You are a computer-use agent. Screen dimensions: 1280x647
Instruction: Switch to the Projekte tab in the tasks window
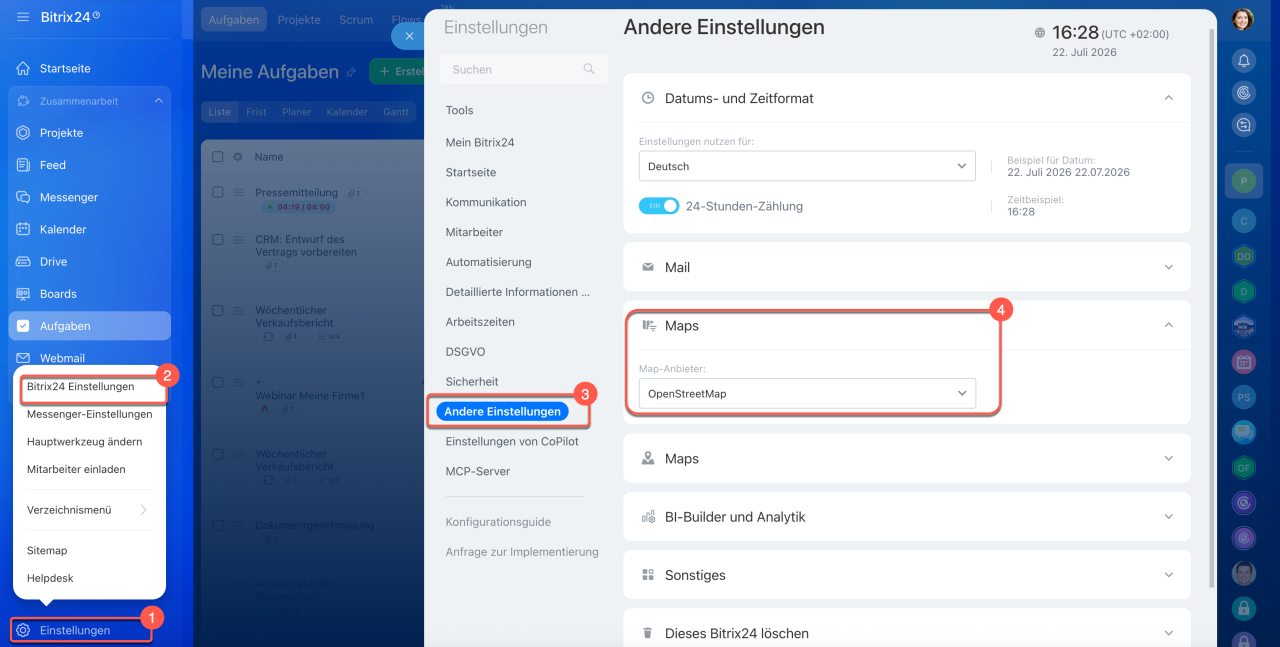(x=299, y=20)
